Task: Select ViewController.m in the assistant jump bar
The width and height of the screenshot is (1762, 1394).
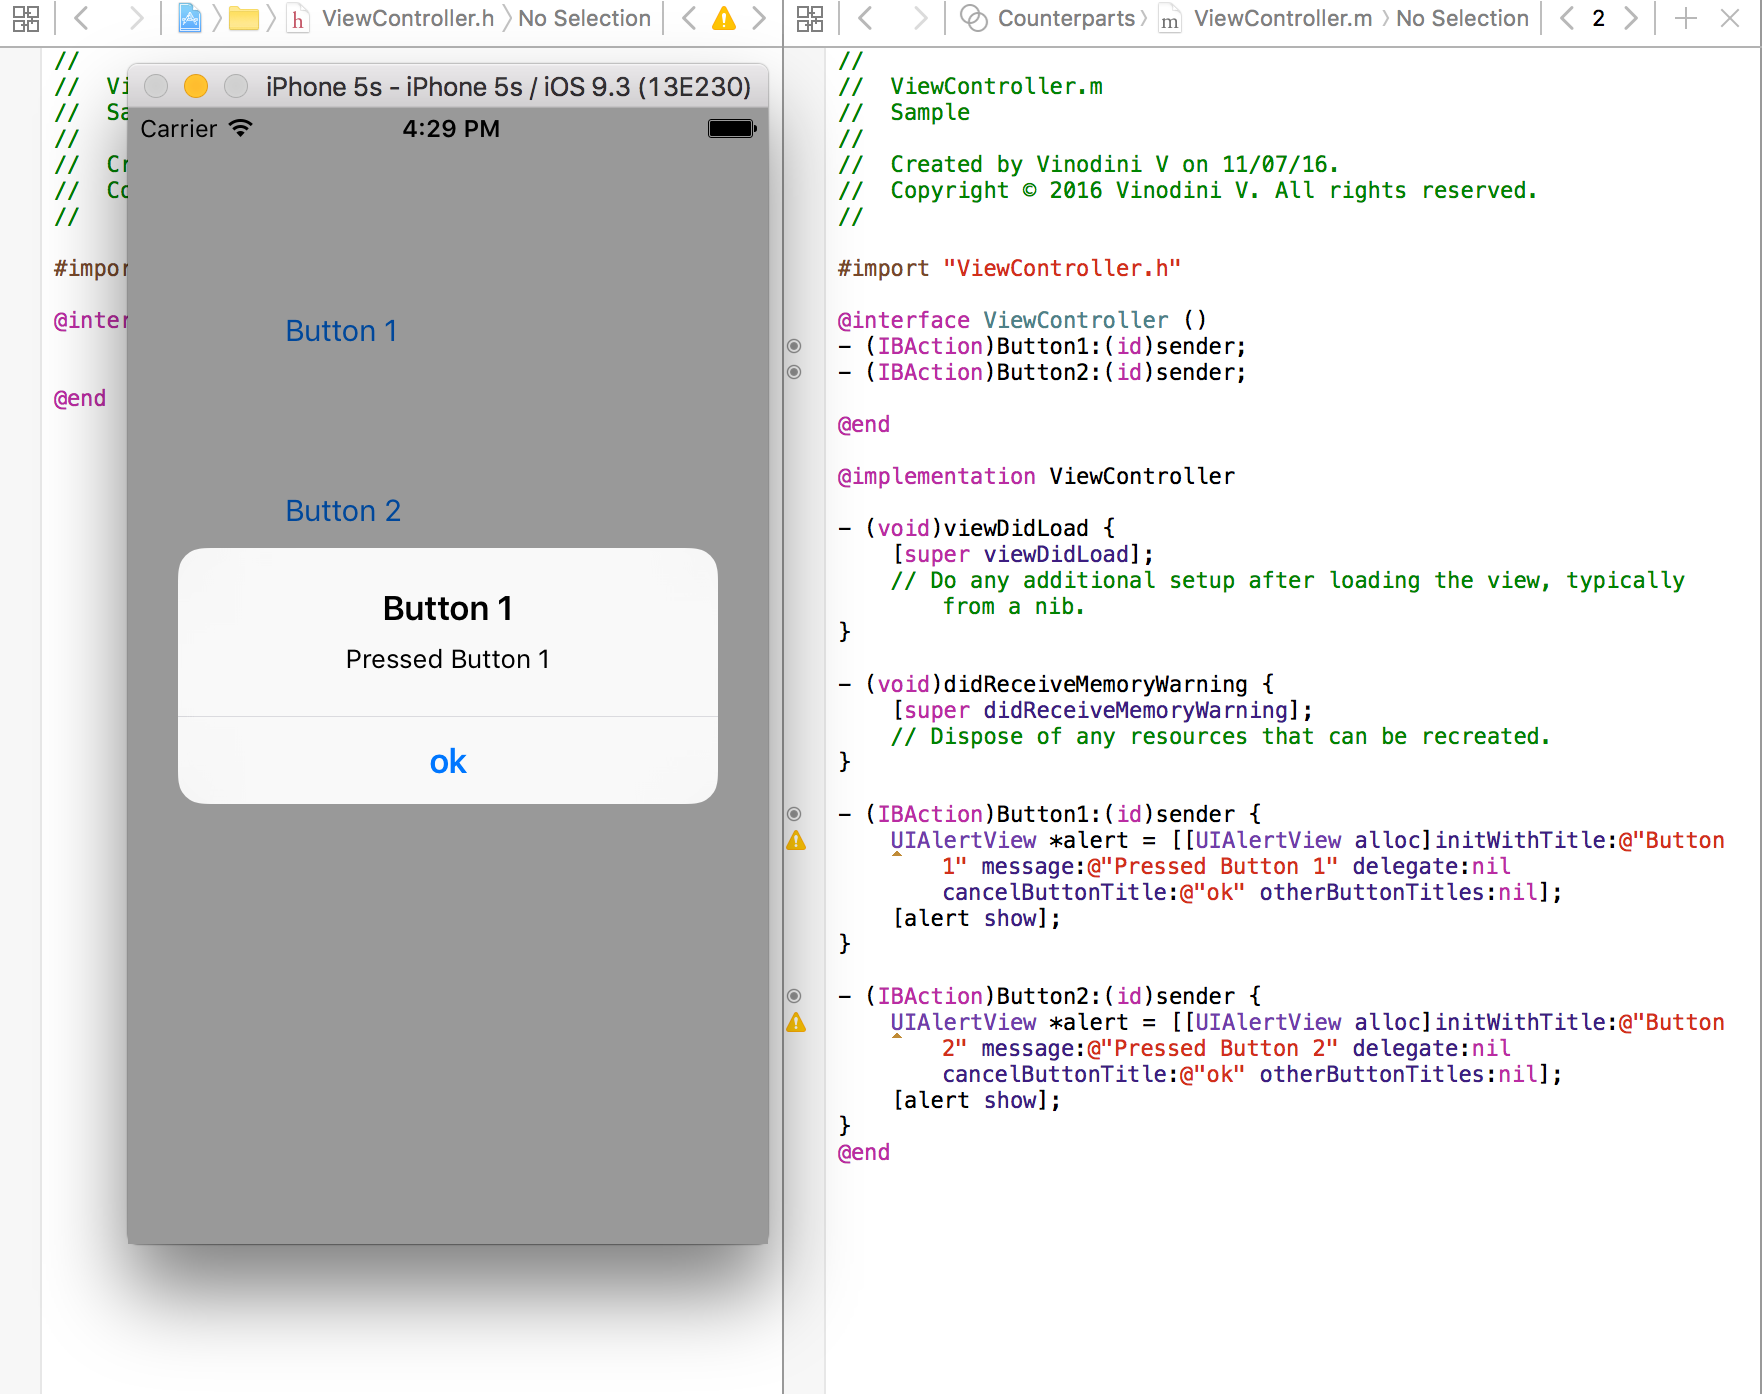Action: tap(1280, 18)
